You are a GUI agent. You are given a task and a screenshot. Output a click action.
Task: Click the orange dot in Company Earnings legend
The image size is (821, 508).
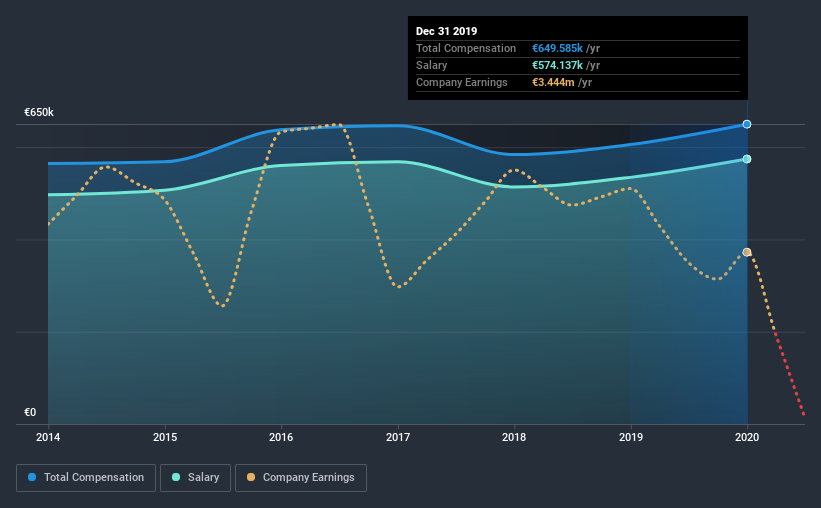(x=251, y=477)
